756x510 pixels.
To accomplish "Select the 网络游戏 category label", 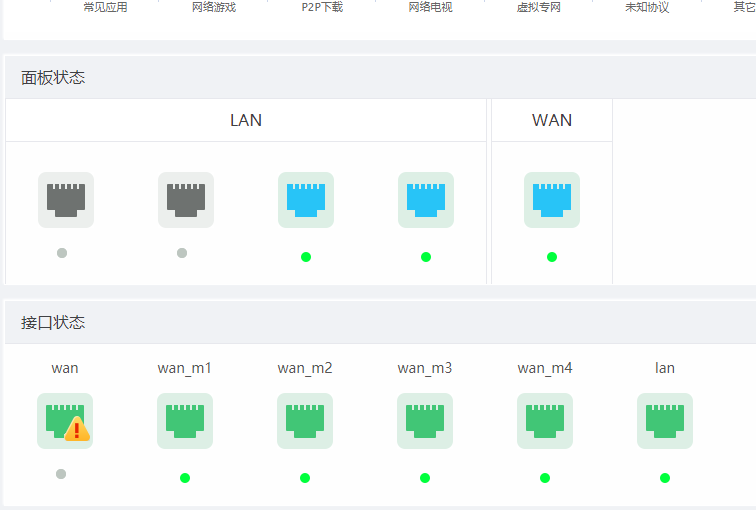I will point(215,8).
